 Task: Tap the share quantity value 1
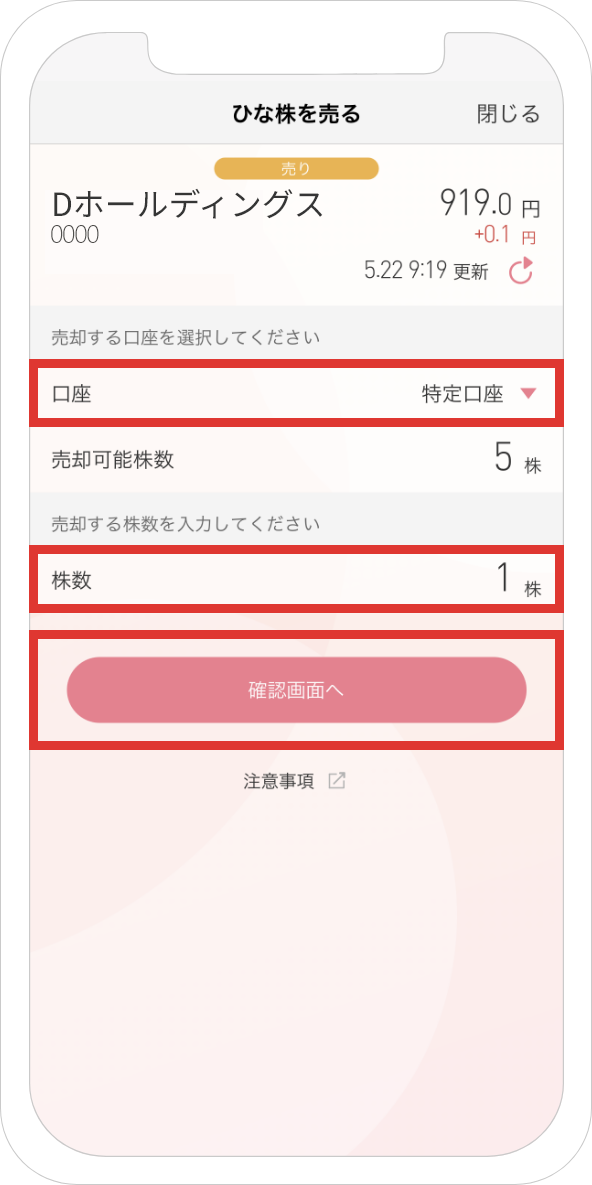coord(504,579)
